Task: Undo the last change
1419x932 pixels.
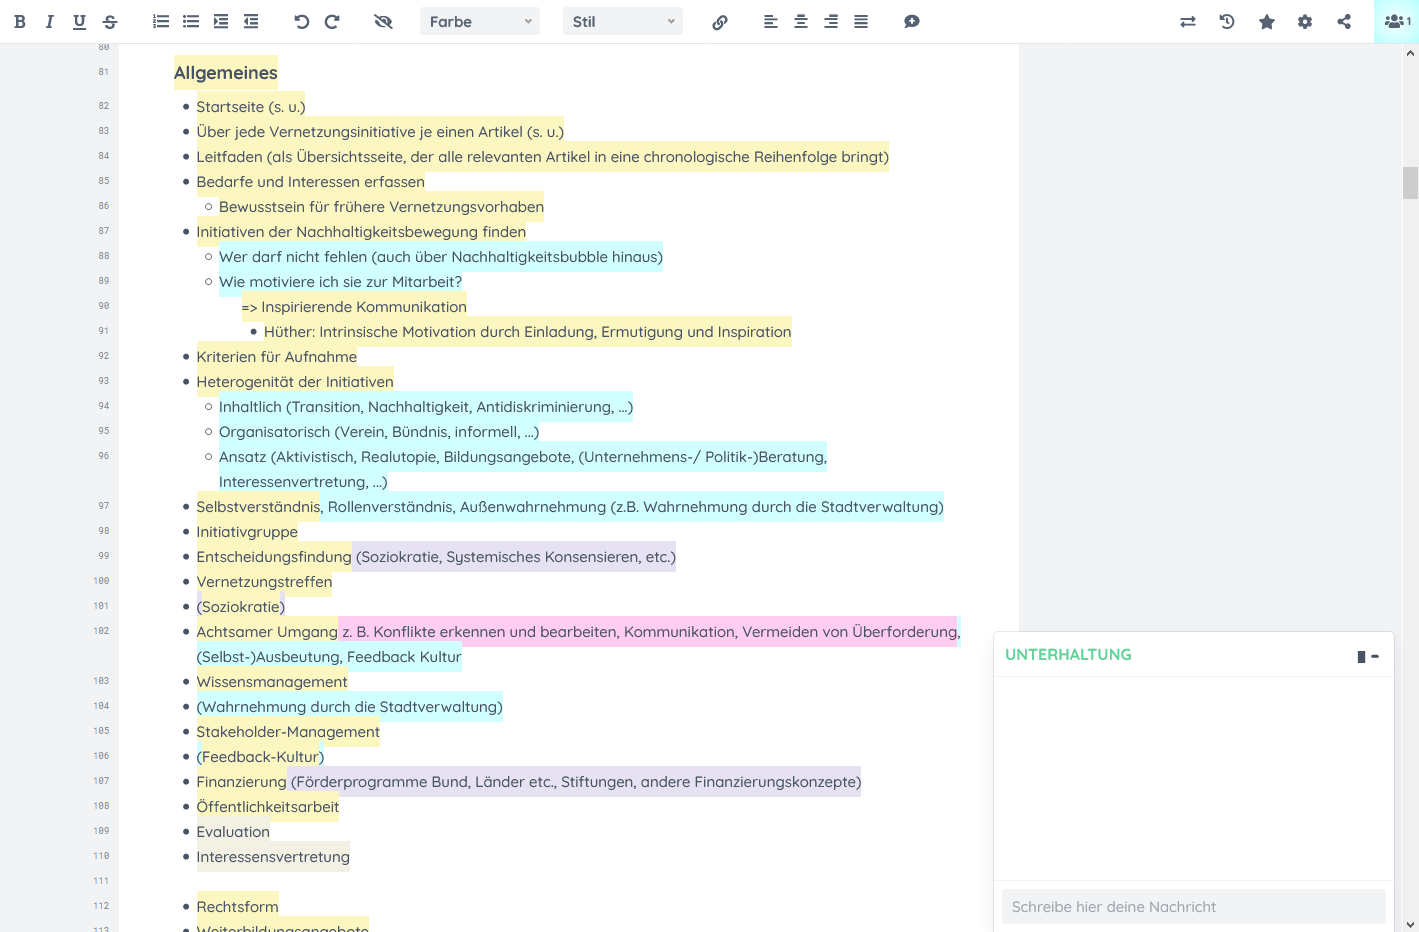Action: coord(301,21)
